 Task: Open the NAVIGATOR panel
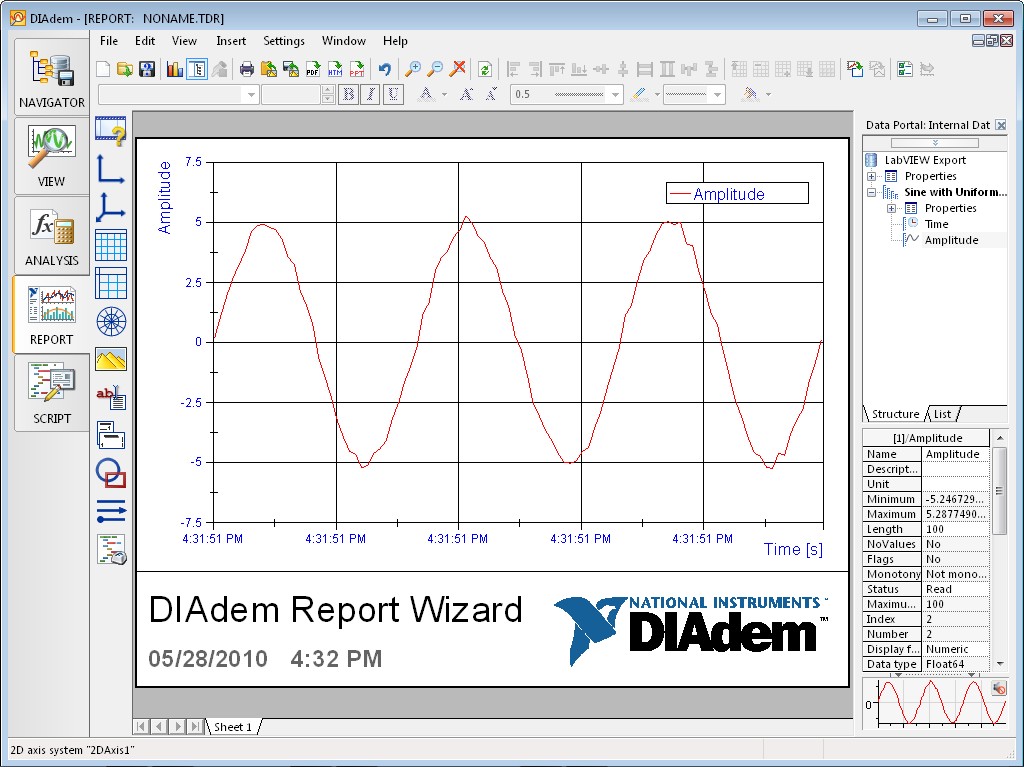point(50,77)
